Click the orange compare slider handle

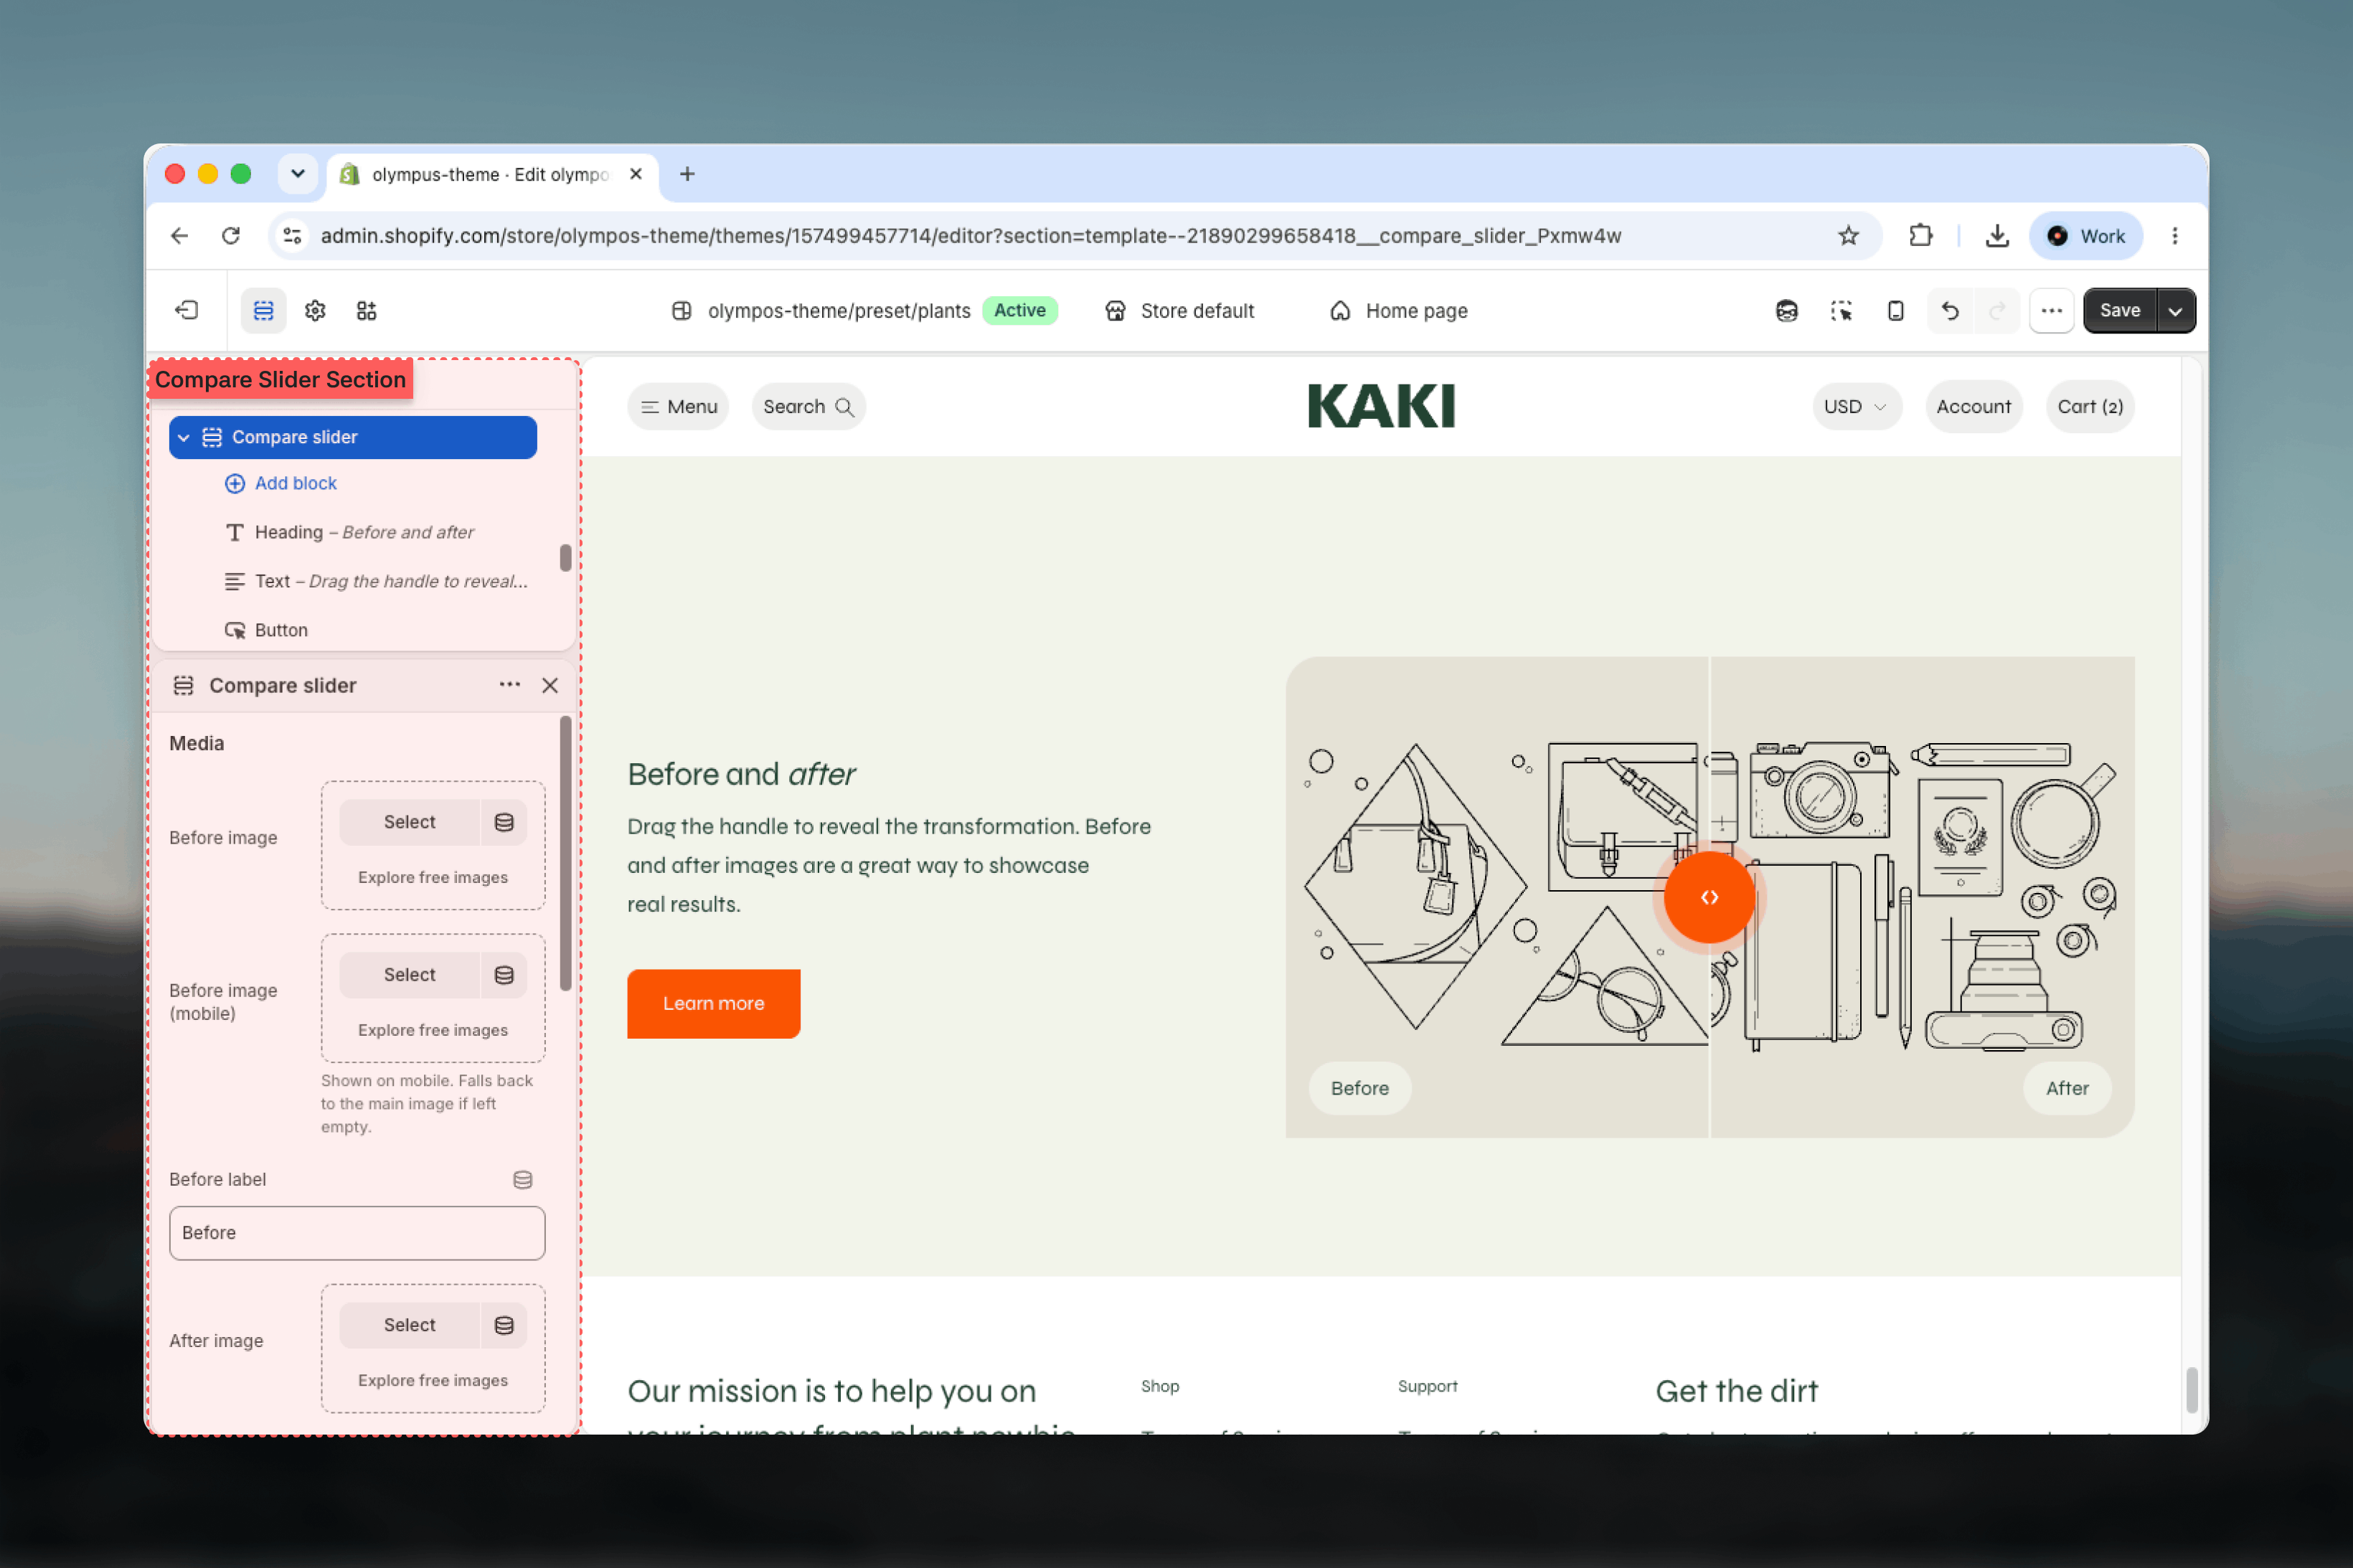1709,898
